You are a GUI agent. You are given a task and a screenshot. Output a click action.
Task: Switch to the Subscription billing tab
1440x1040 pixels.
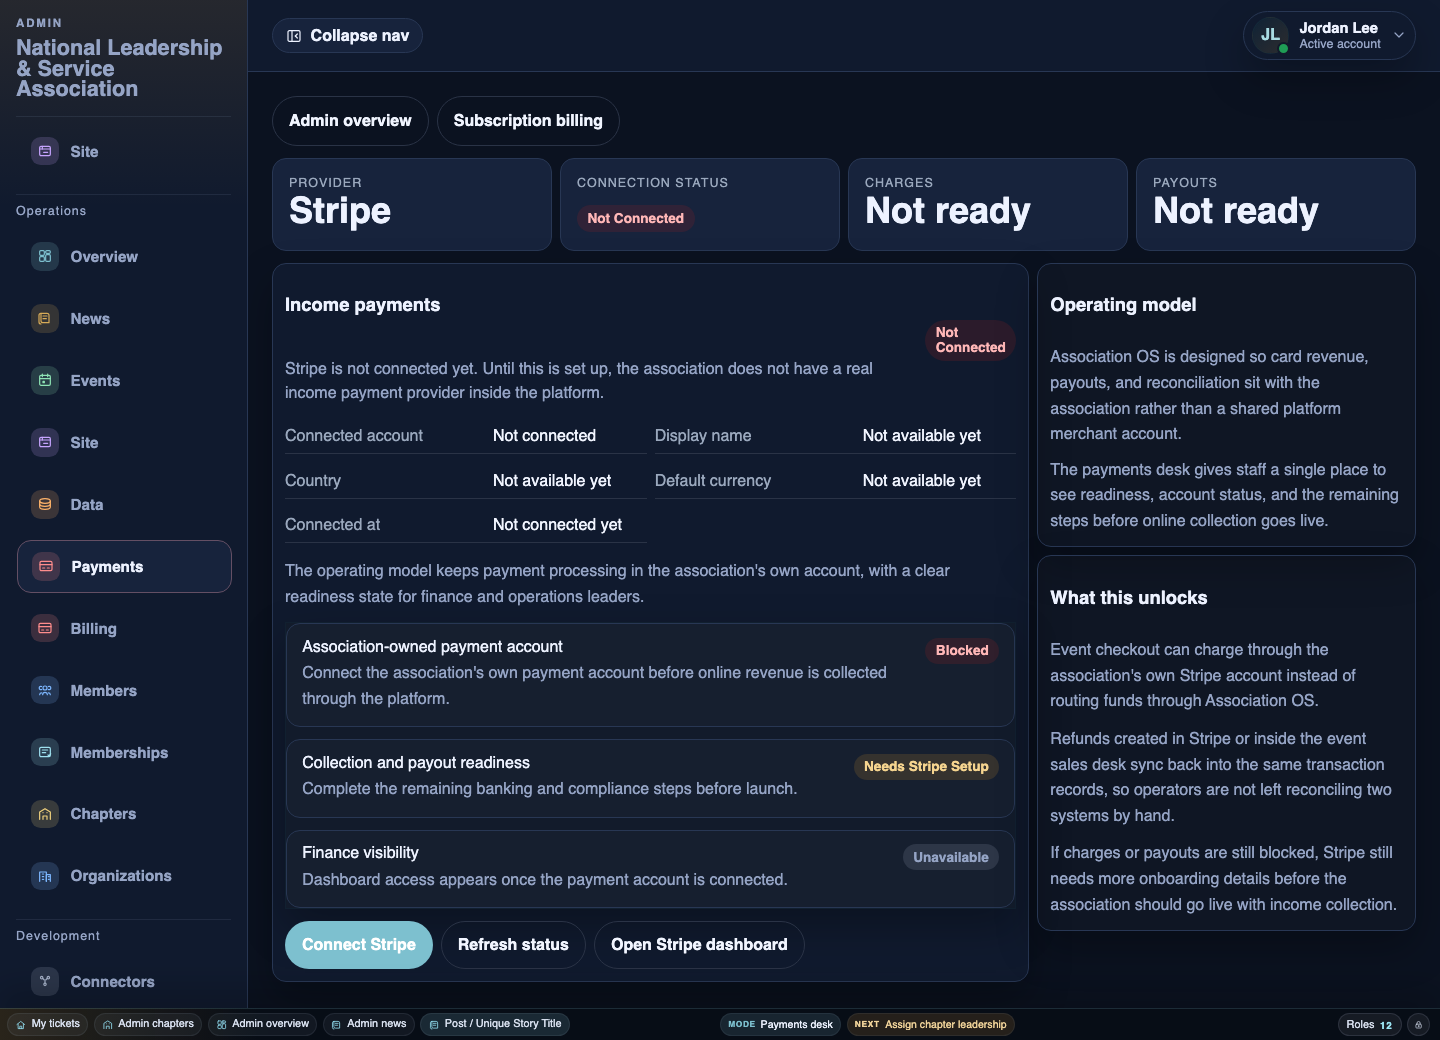pos(528,120)
